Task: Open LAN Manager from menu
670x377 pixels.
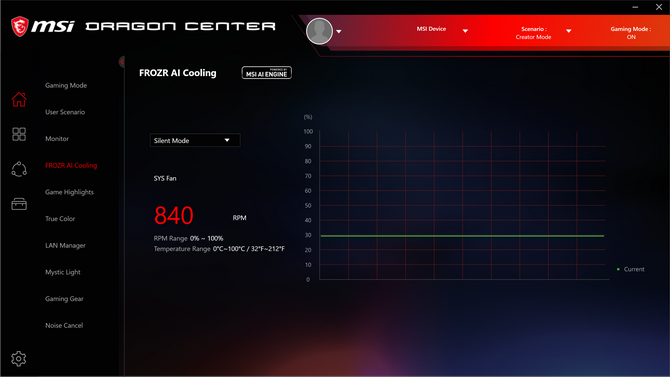Action: tap(65, 245)
